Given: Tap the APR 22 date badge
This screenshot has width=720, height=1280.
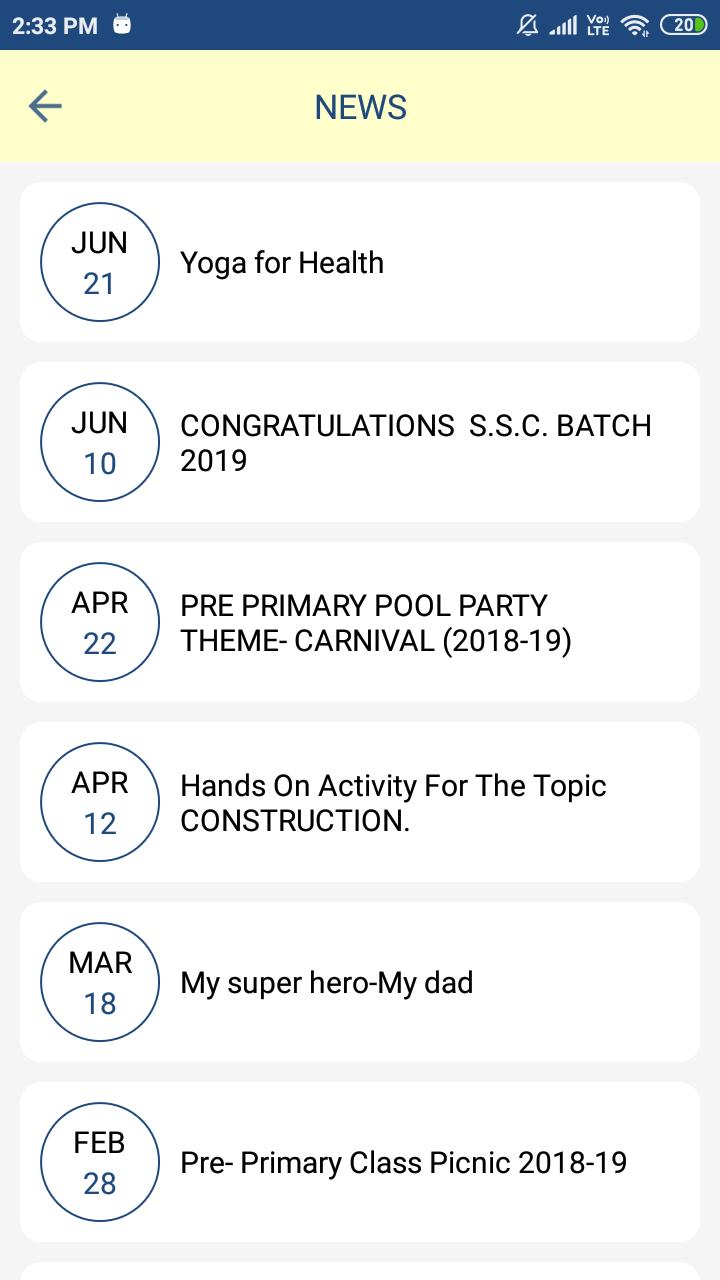Looking at the screenshot, I should (x=100, y=623).
